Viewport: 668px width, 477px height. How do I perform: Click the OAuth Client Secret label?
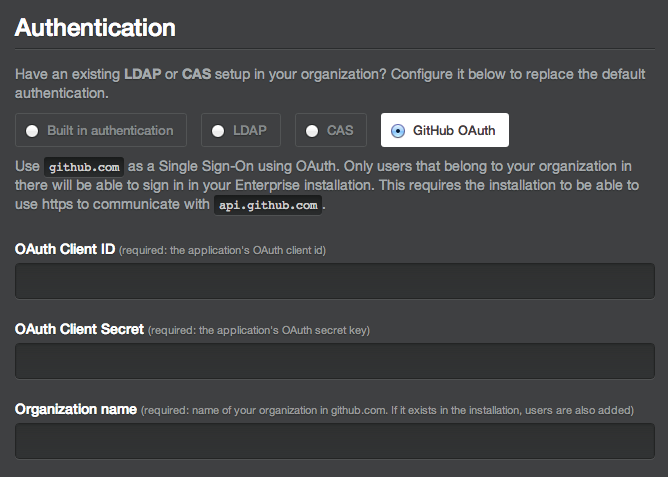(80, 329)
